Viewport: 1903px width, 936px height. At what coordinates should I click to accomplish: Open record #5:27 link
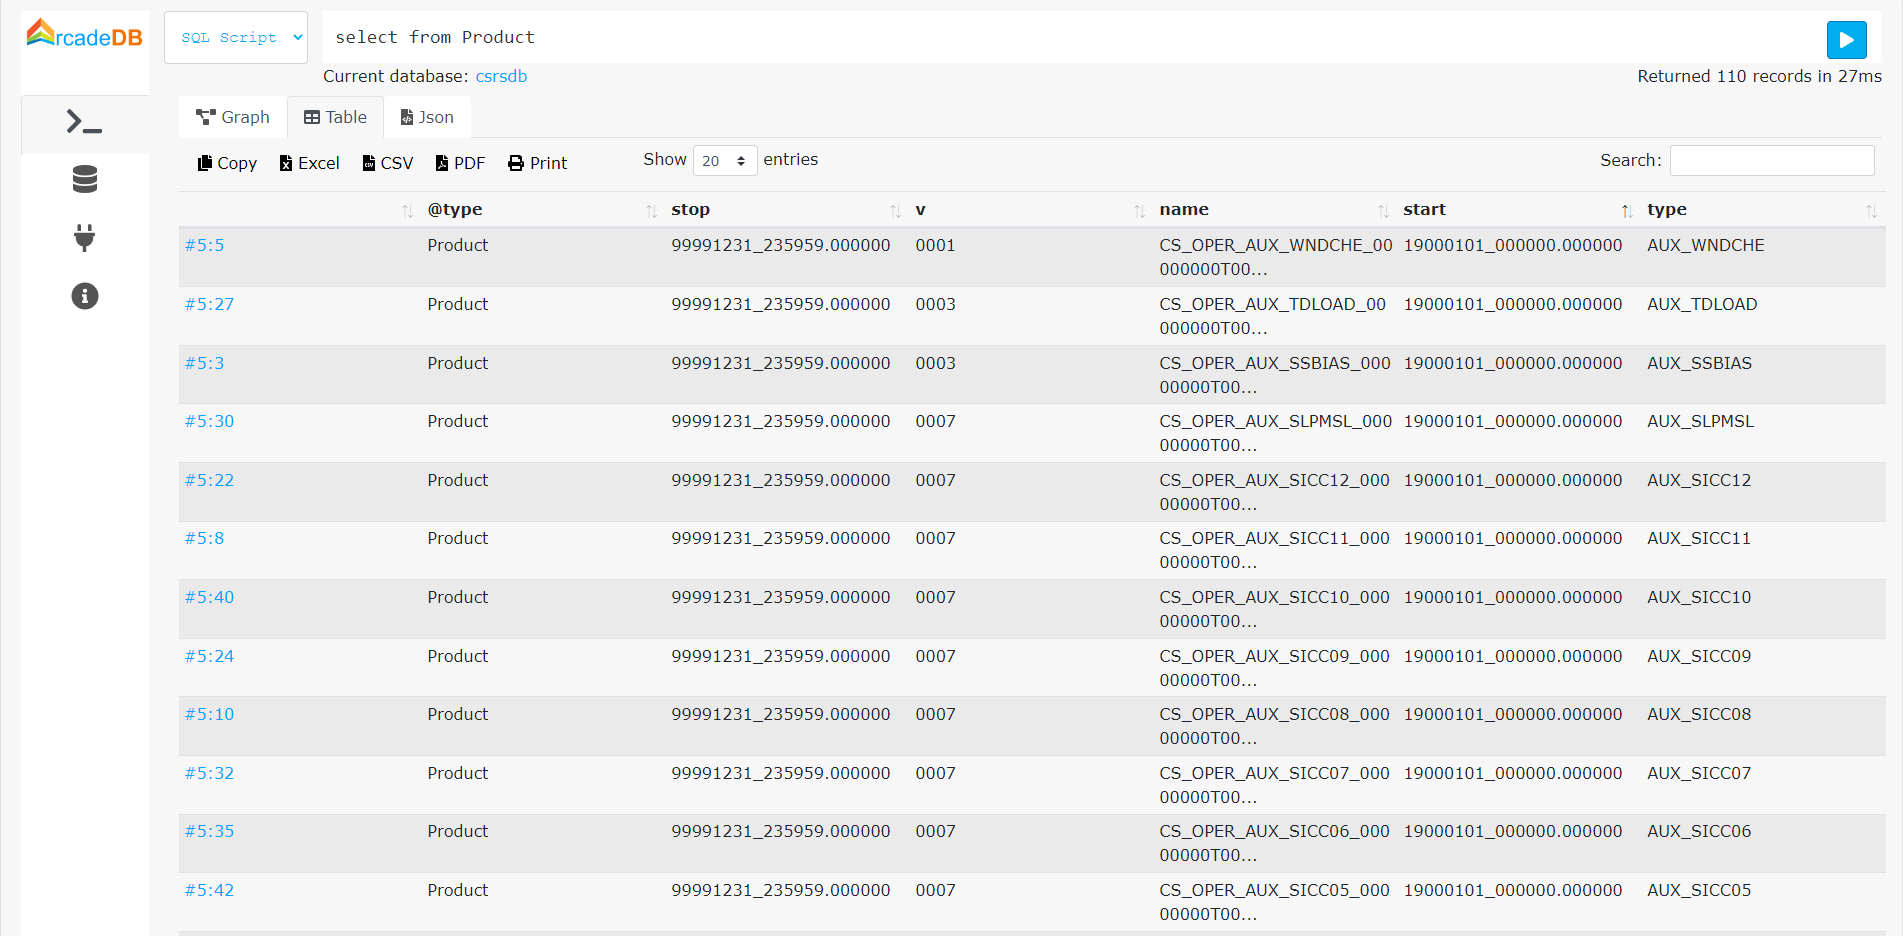pyautogui.click(x=209, y=304)
